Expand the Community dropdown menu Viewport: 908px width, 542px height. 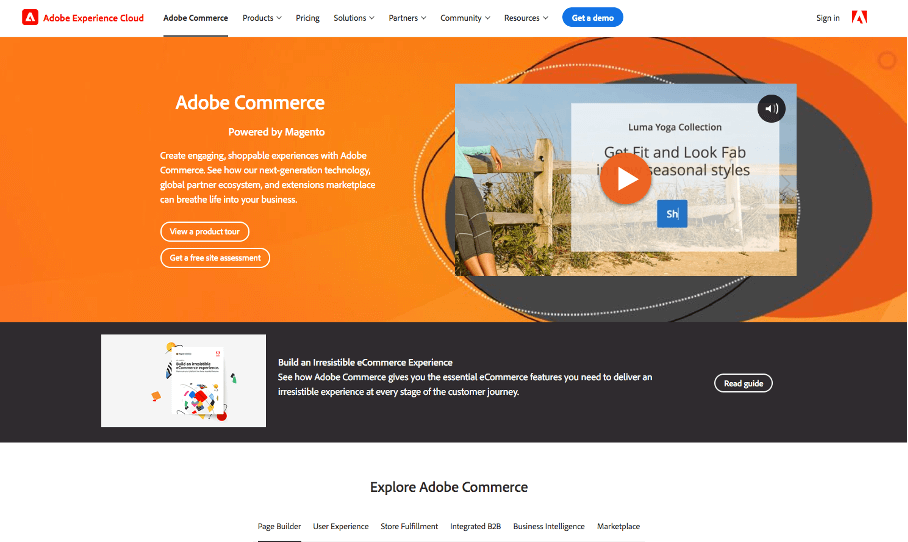coord(465,18)
